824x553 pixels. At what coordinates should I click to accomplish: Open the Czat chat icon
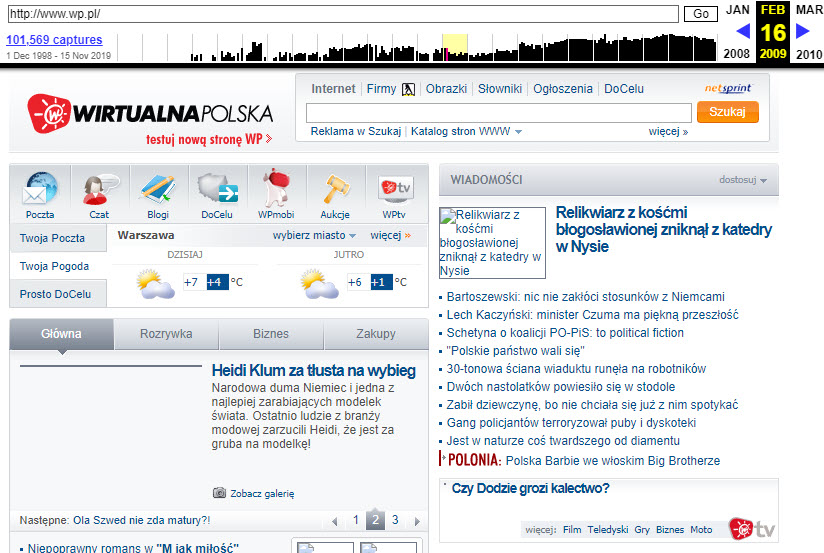point(99,189)
